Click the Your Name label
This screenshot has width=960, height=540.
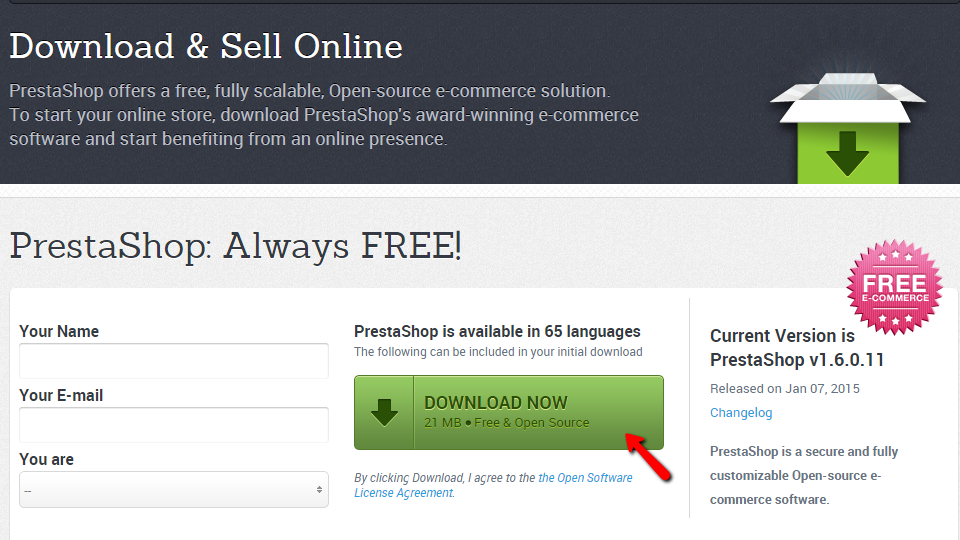click(x=59, y=331)
